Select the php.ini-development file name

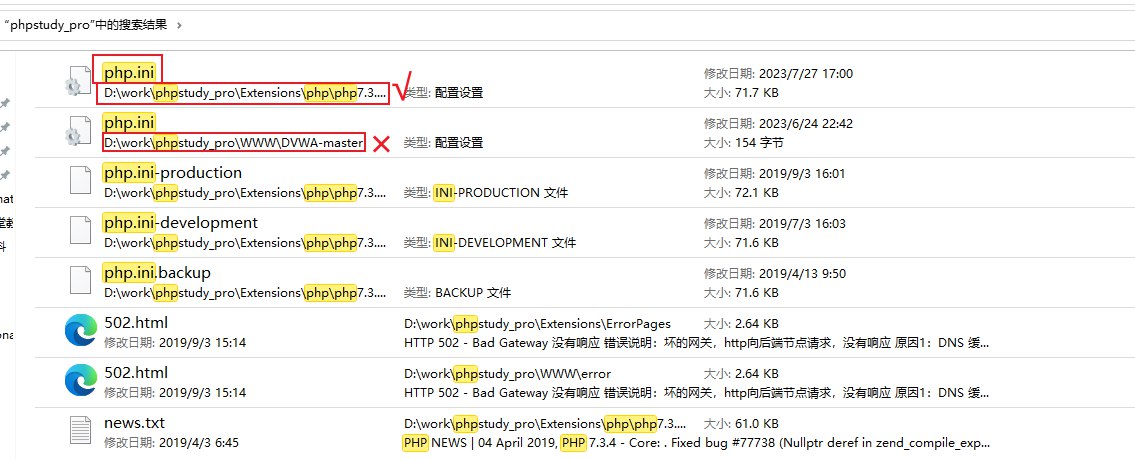[x=180, y=222]
